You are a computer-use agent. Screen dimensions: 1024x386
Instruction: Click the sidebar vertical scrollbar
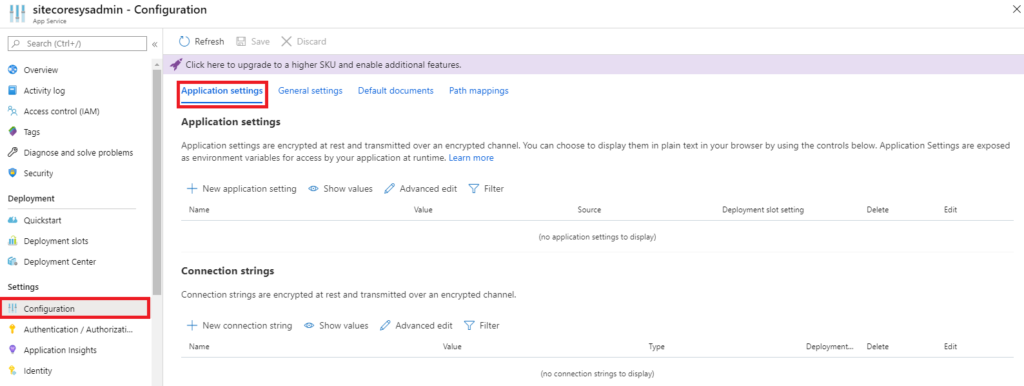pos(156,183)
